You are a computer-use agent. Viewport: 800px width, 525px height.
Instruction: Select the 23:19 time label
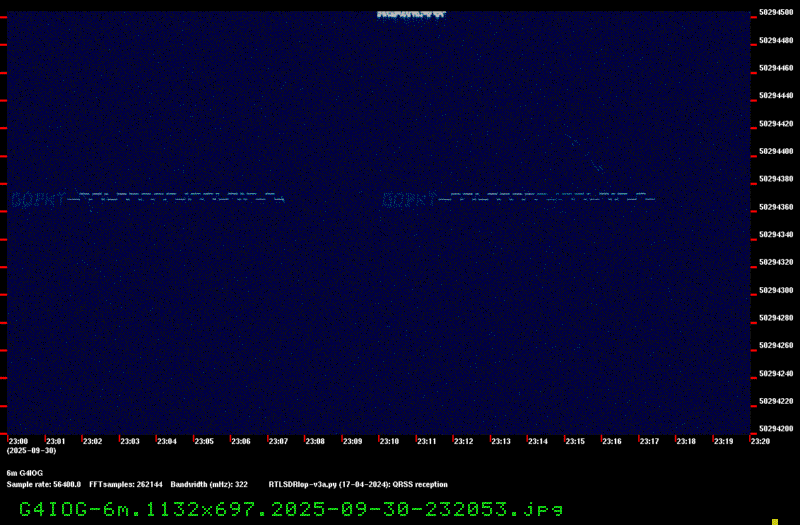coord(723,441)
